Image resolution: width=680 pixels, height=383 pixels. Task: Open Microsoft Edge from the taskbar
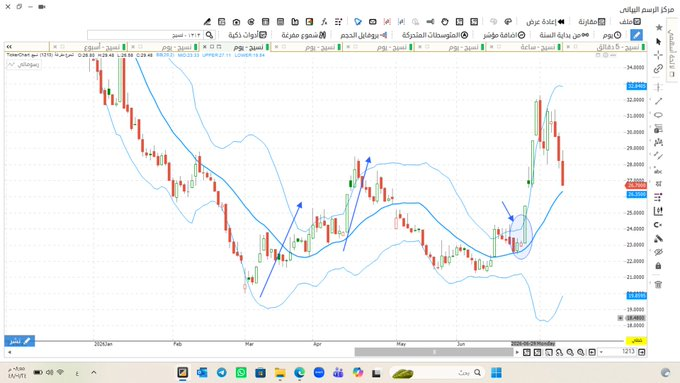point(299,373)
